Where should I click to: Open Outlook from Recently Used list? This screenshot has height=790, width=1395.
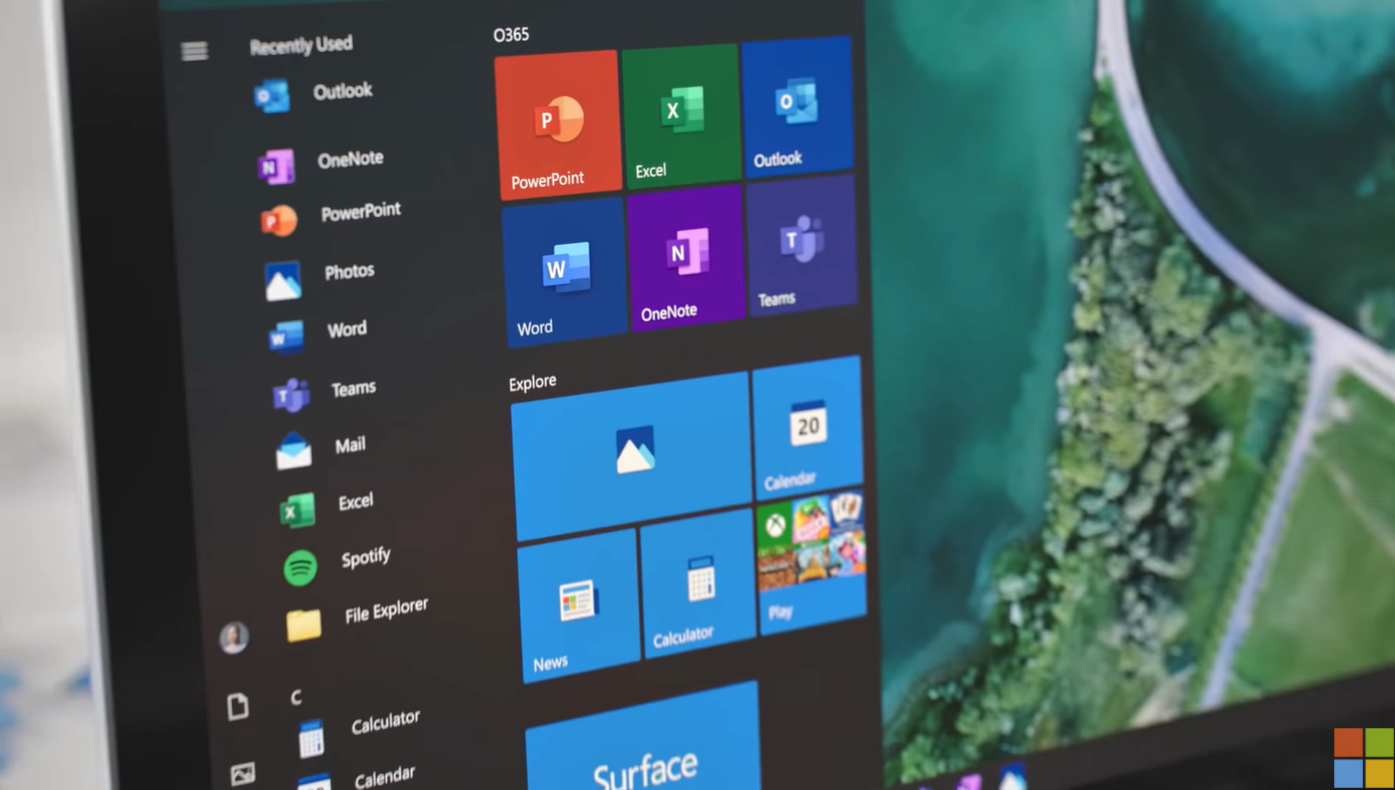[x=313, y=94]
